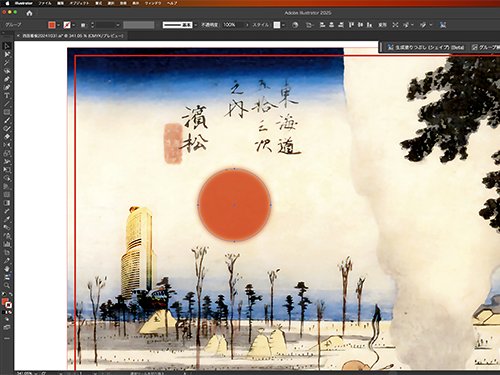Click グループ解除 button in task bar
Screen dimensions: 500x375
click(486, 47)
